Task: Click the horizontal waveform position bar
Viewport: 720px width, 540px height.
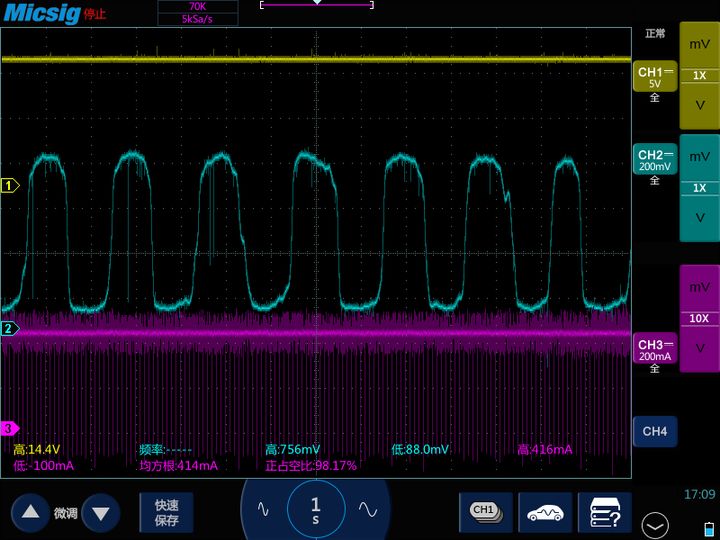Action: [317, 5]
